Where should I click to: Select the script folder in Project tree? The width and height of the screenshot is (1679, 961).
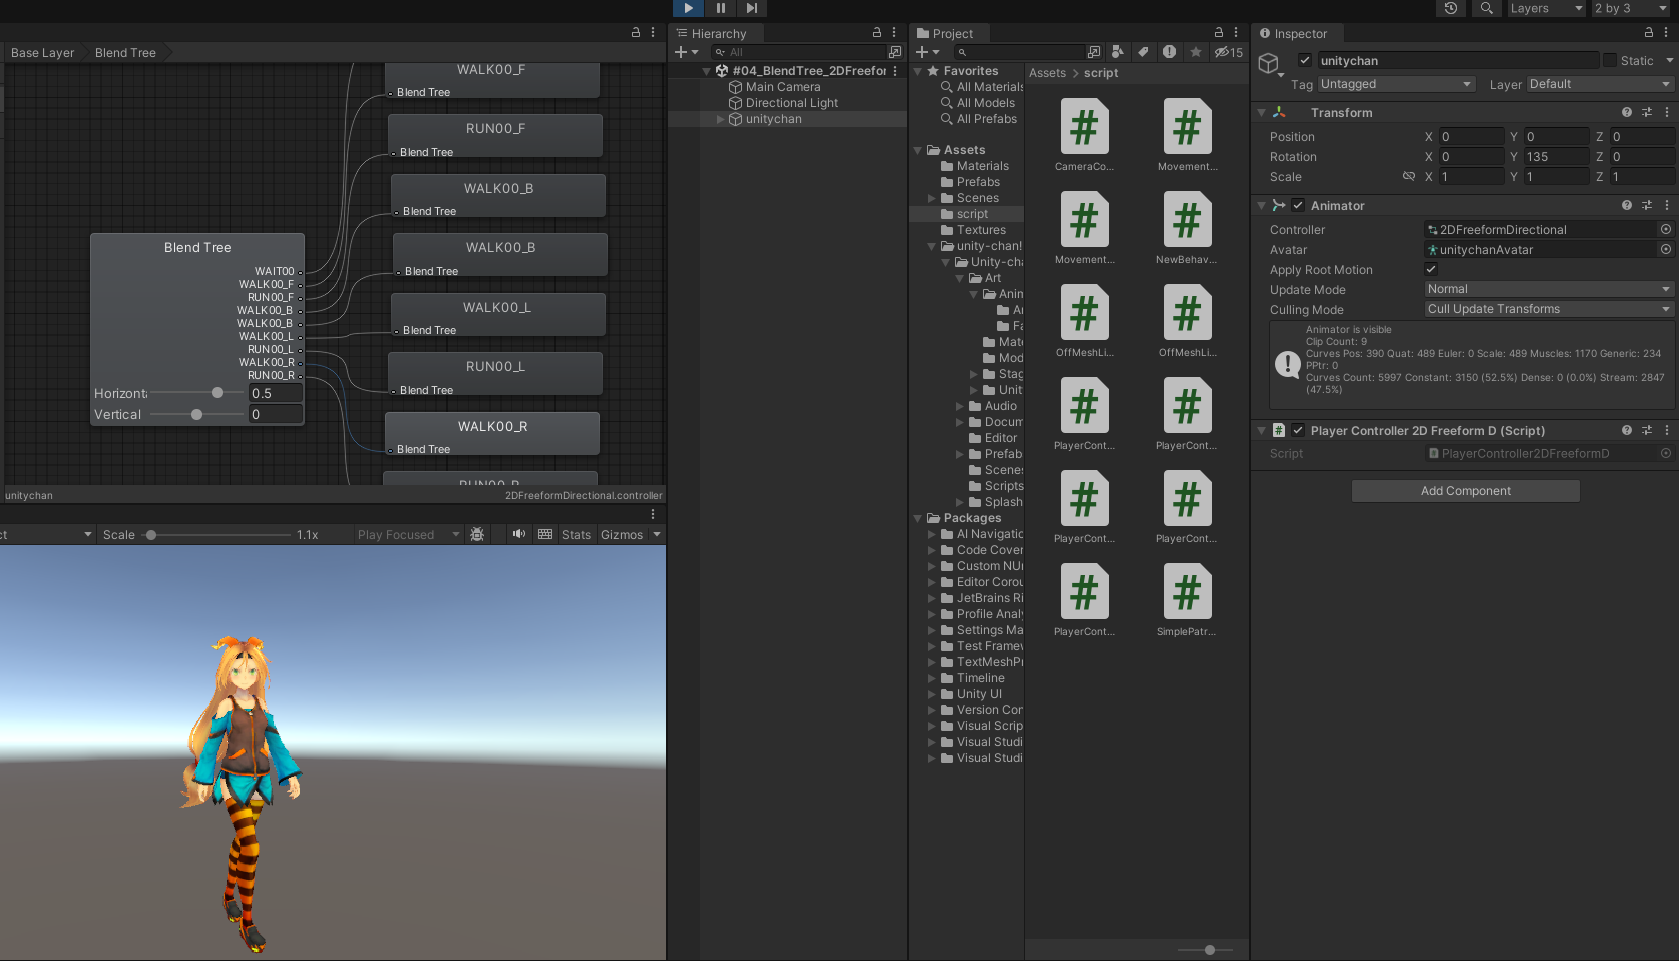pos(972,214)
